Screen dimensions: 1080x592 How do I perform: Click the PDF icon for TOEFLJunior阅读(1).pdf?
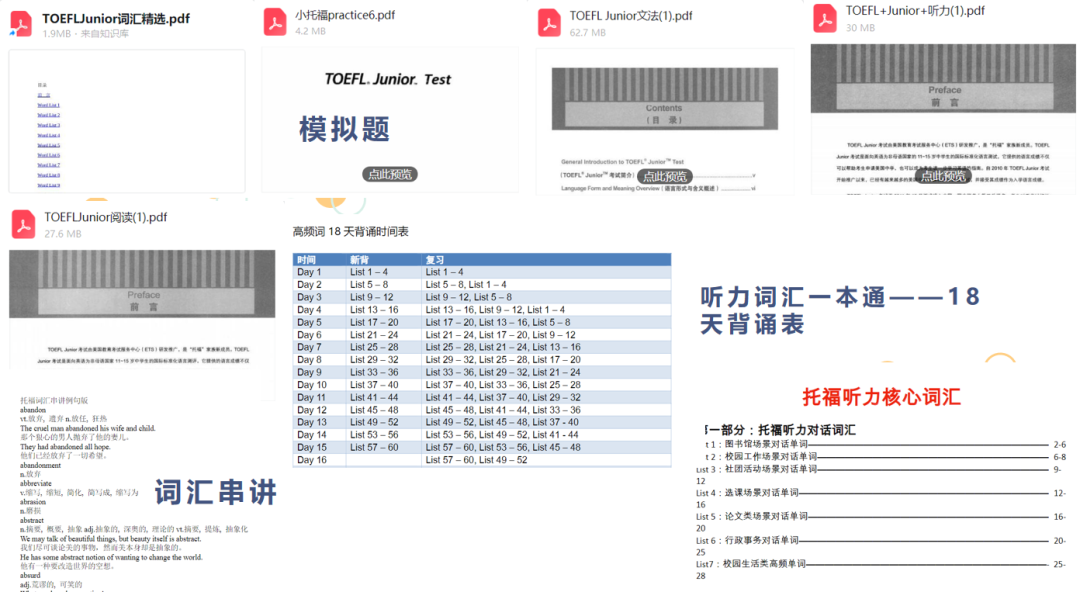click(23, 225)
